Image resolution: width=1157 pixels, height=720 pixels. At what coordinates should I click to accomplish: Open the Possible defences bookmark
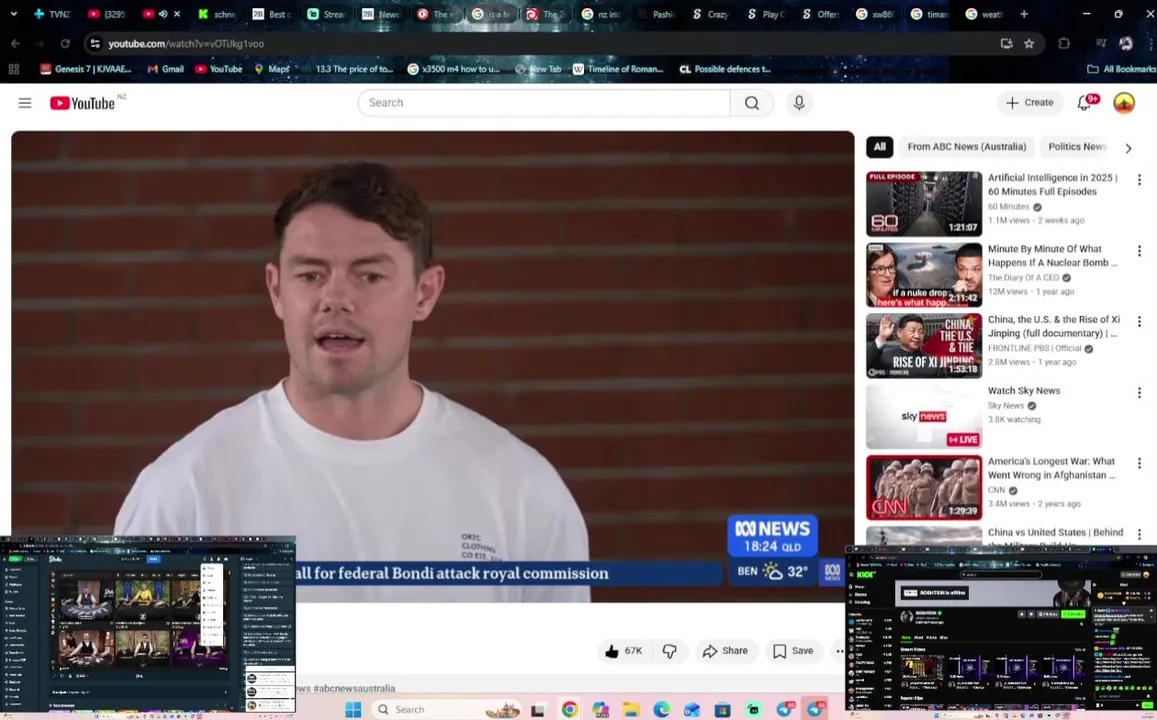(x=725, y=69)
